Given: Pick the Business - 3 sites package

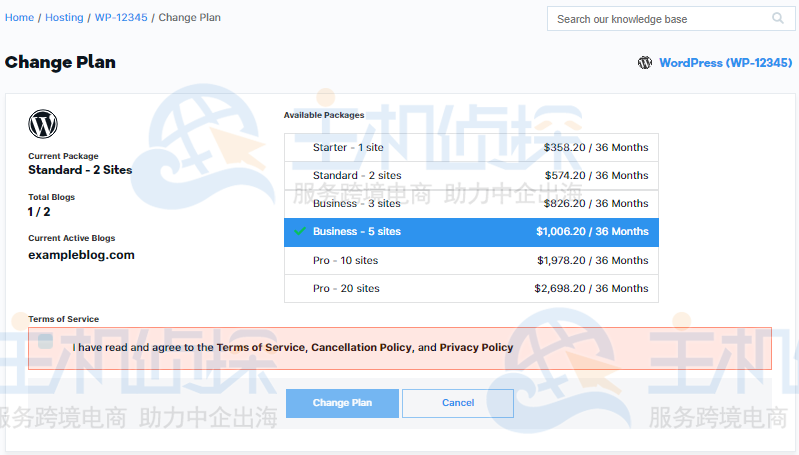Looking at the screenshot, I should click(471, 203).
